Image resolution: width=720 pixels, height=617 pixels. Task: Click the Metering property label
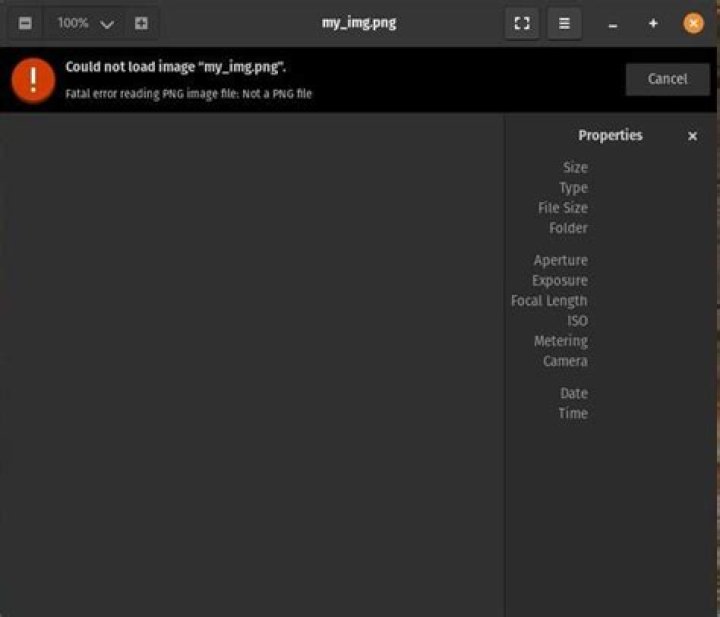[x=561, y=341]
